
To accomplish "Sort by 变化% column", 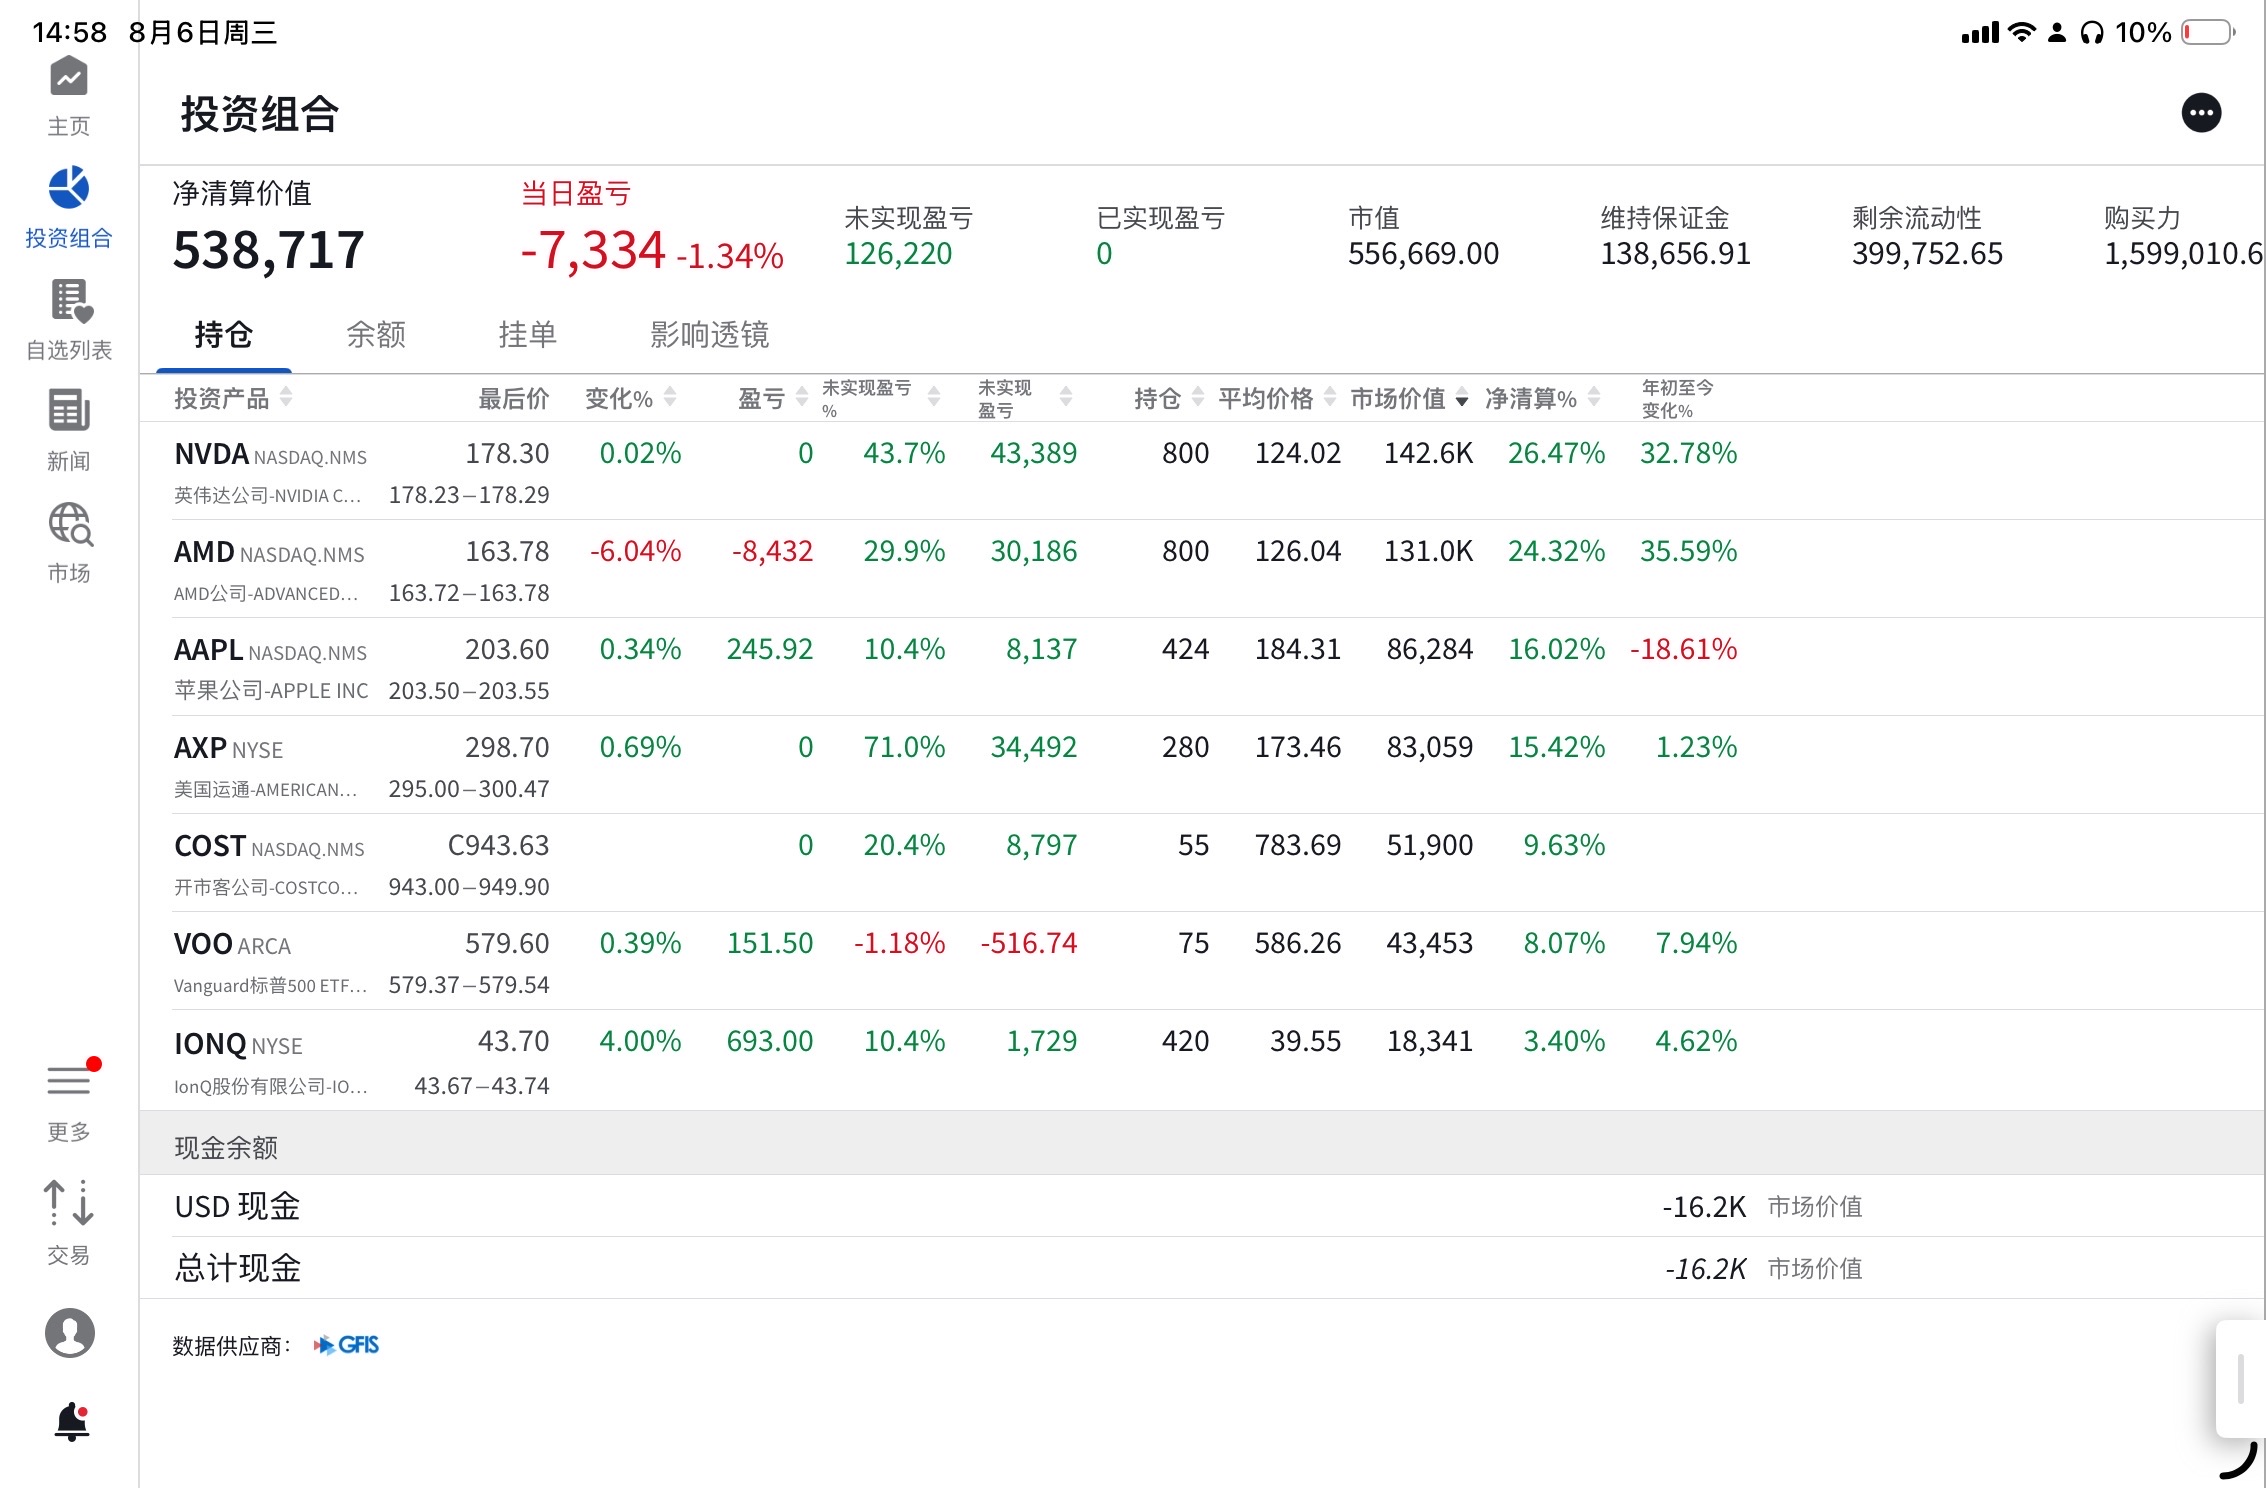I will 630,398.
